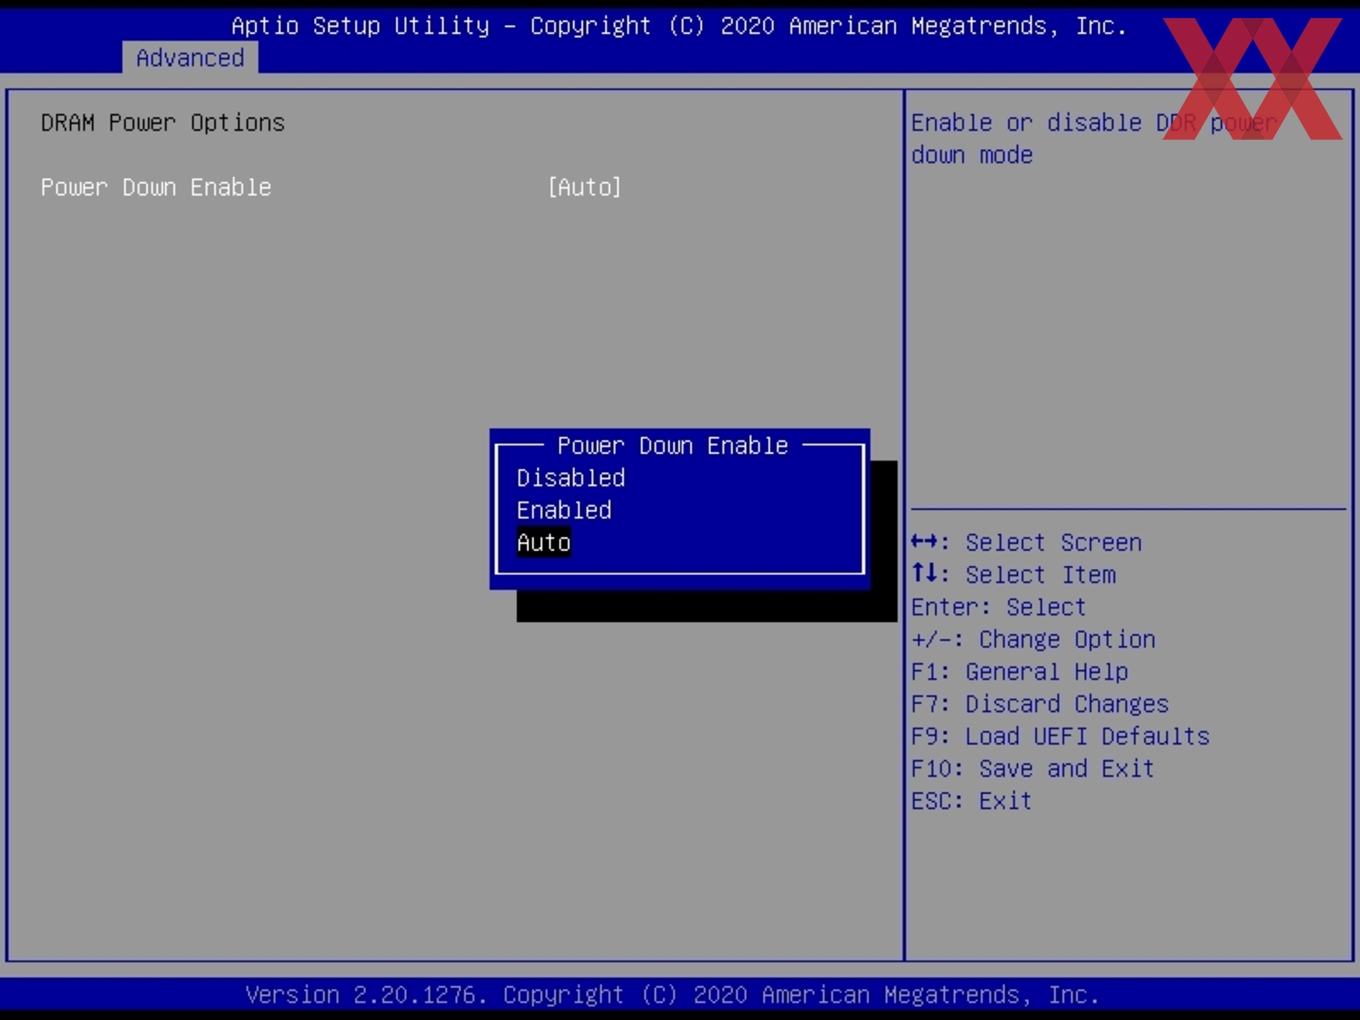Click the Version 2.20.1276 footer text

[x=672, y=995]
